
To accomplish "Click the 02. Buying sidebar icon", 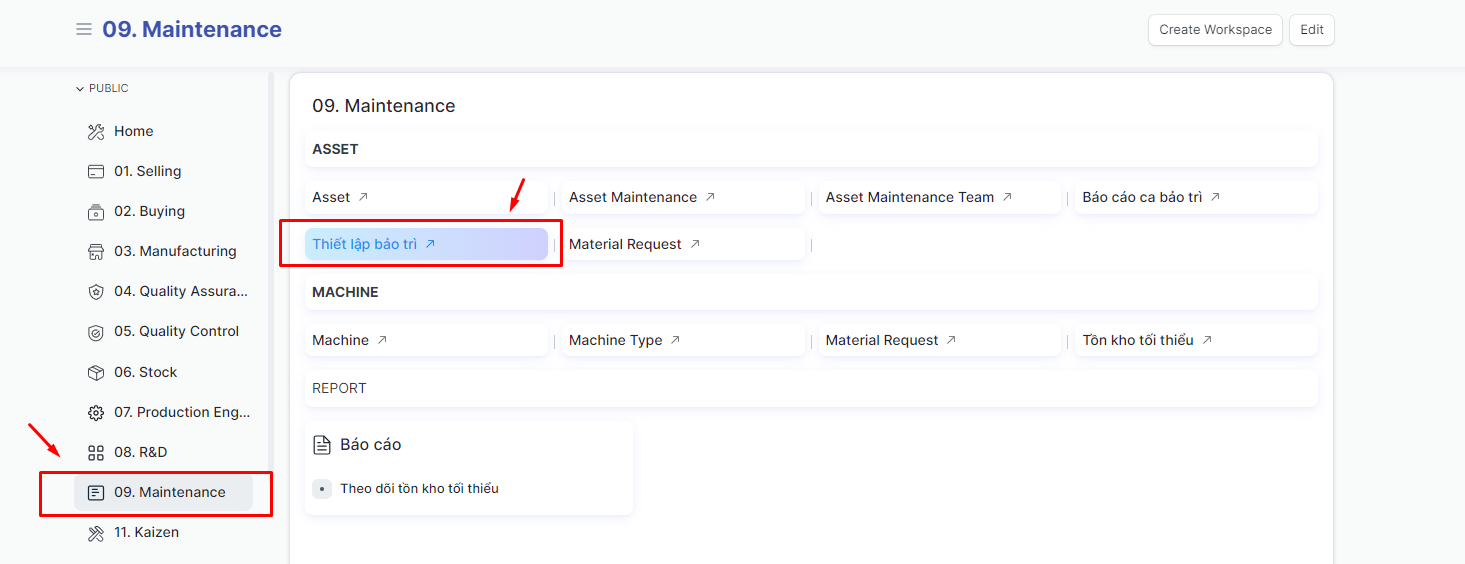I will (96, 212).
